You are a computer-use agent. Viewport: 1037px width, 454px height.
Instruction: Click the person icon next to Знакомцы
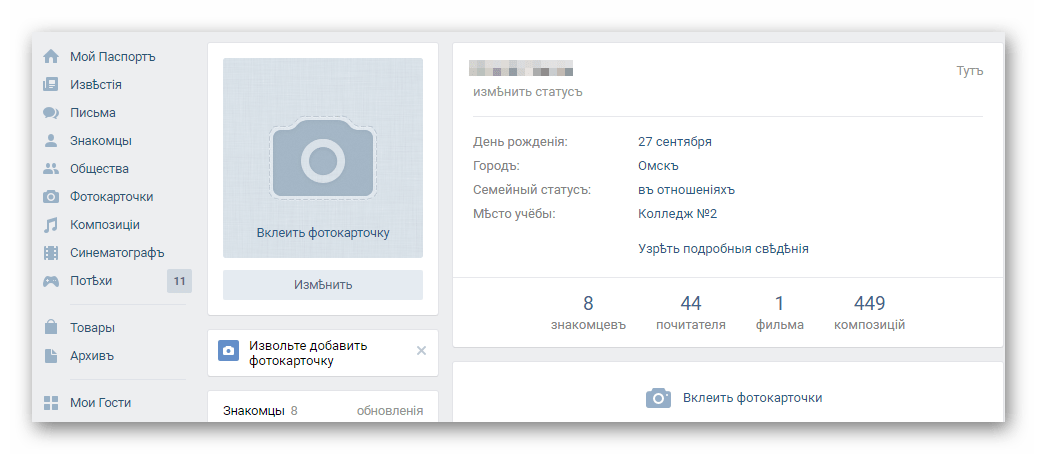[51, 141]
